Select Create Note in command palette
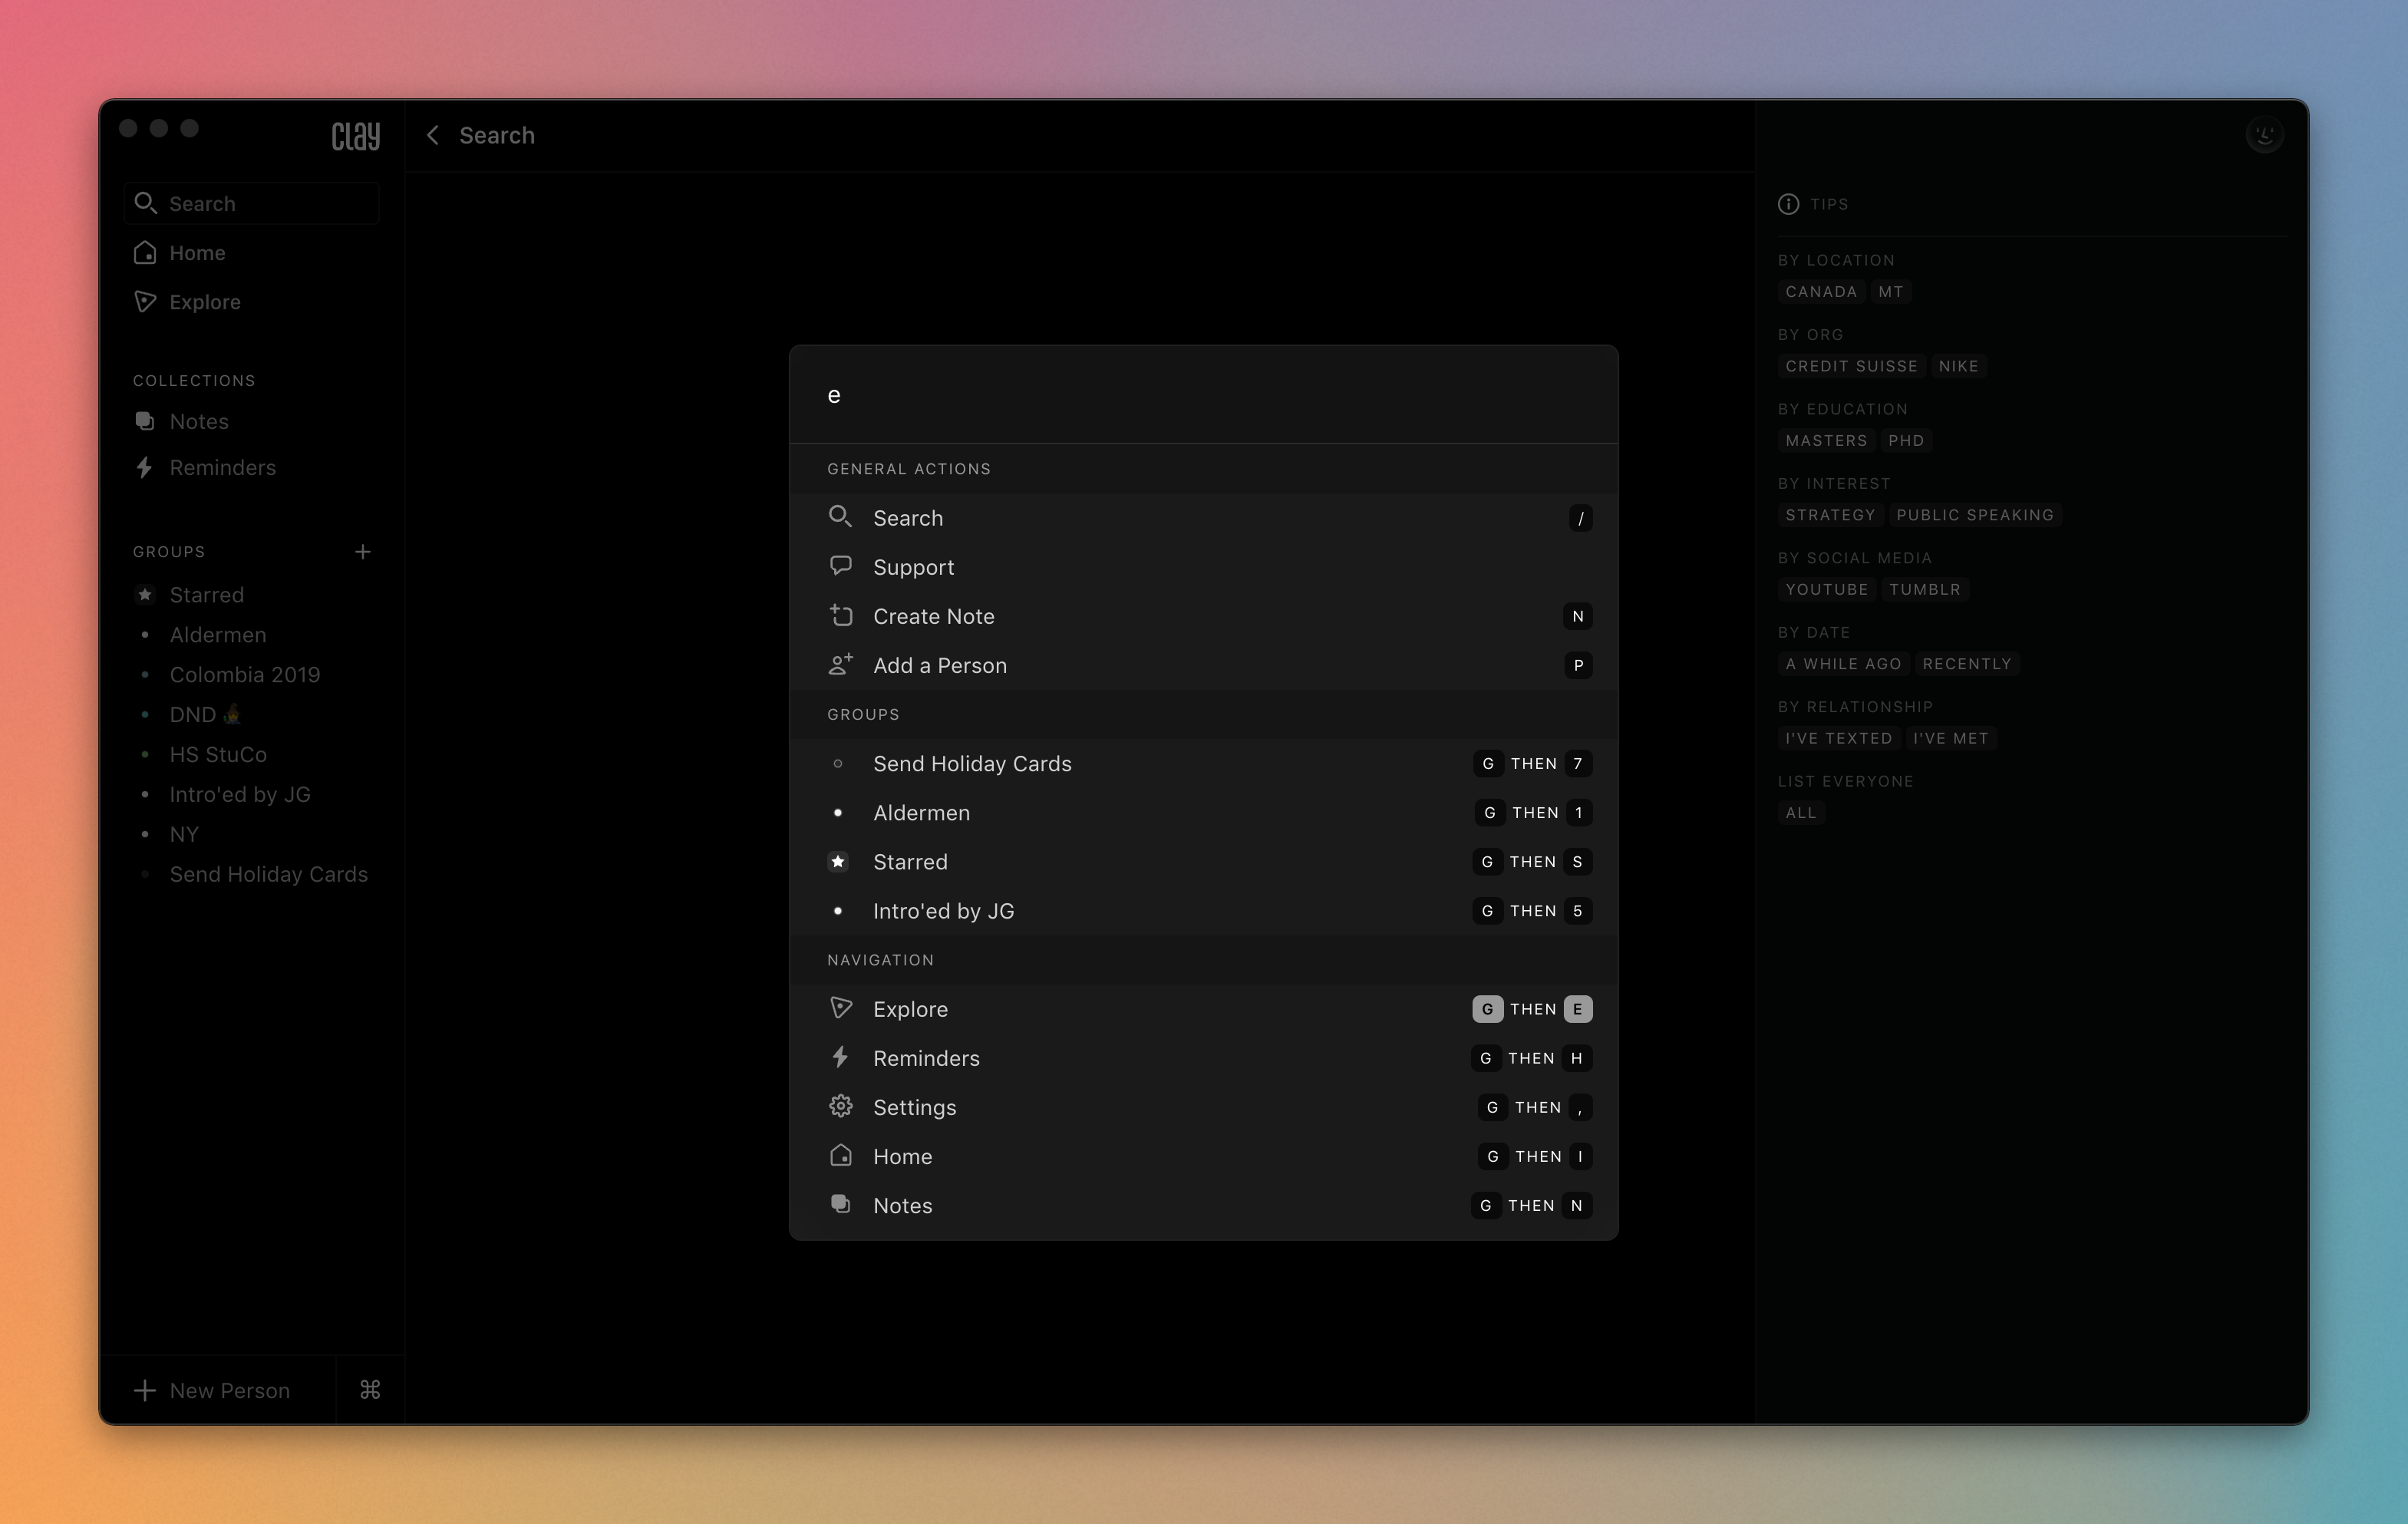The image size is (2408, 1524). pos(933,616)
